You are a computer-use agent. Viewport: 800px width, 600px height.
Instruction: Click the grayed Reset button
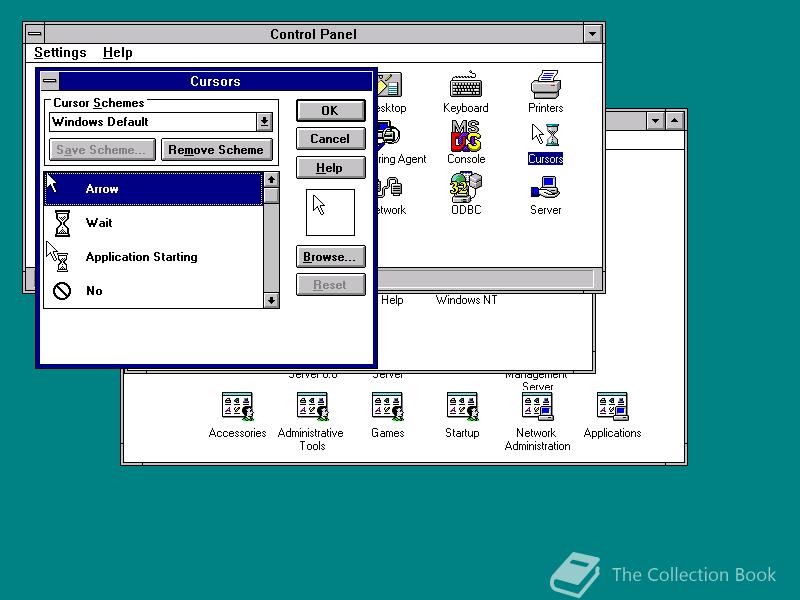click(x=330, y=285)
